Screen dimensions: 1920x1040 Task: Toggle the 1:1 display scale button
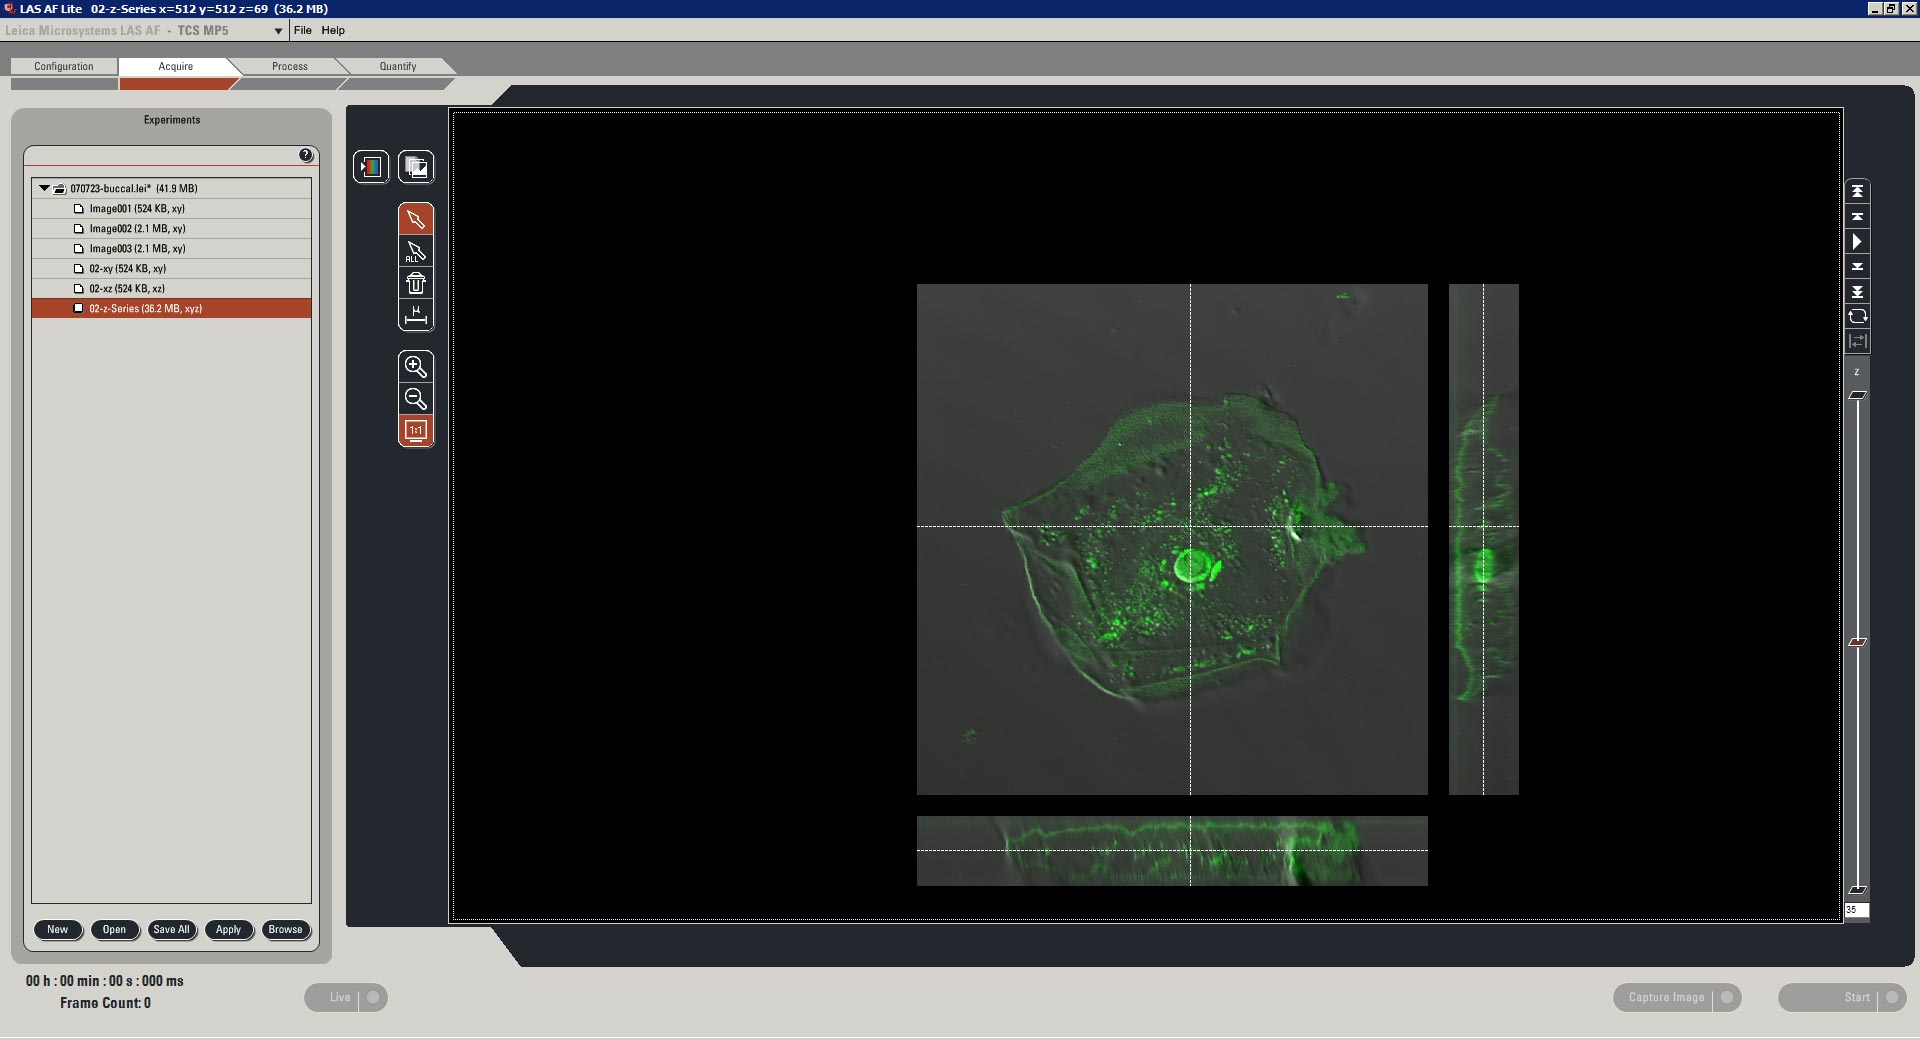416,431
